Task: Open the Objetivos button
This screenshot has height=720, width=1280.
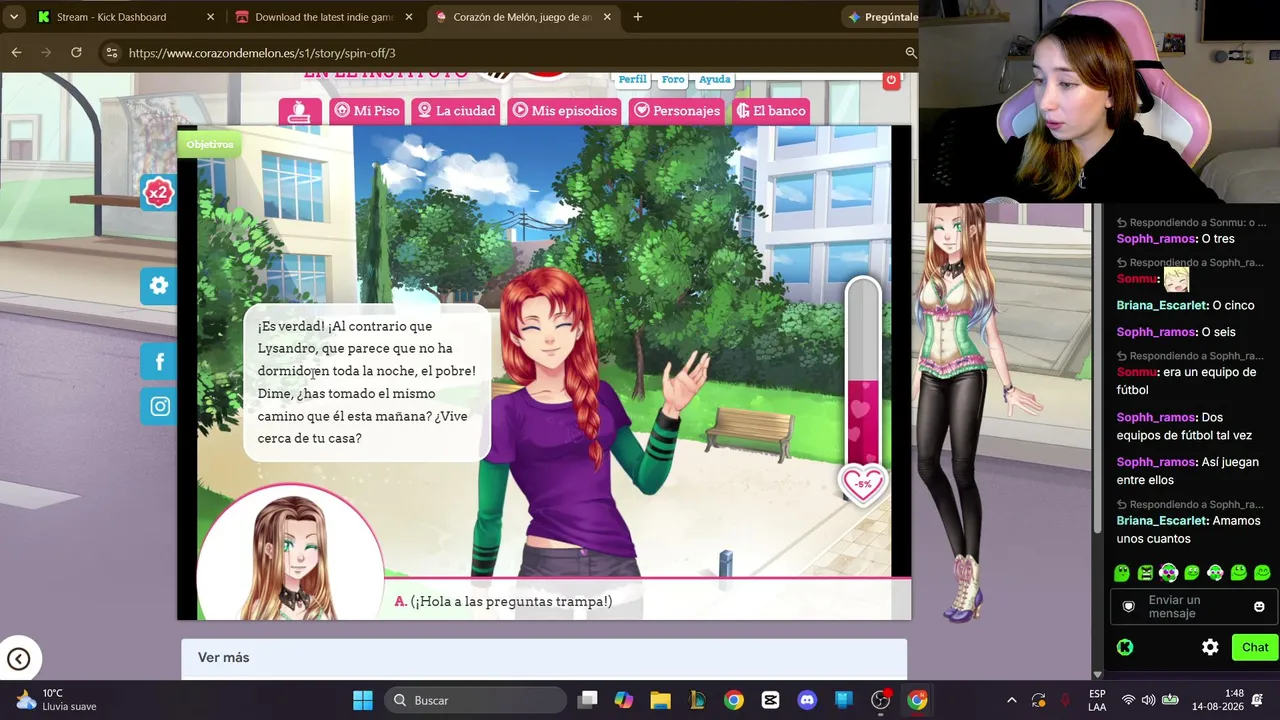Action: coord(210,144)
